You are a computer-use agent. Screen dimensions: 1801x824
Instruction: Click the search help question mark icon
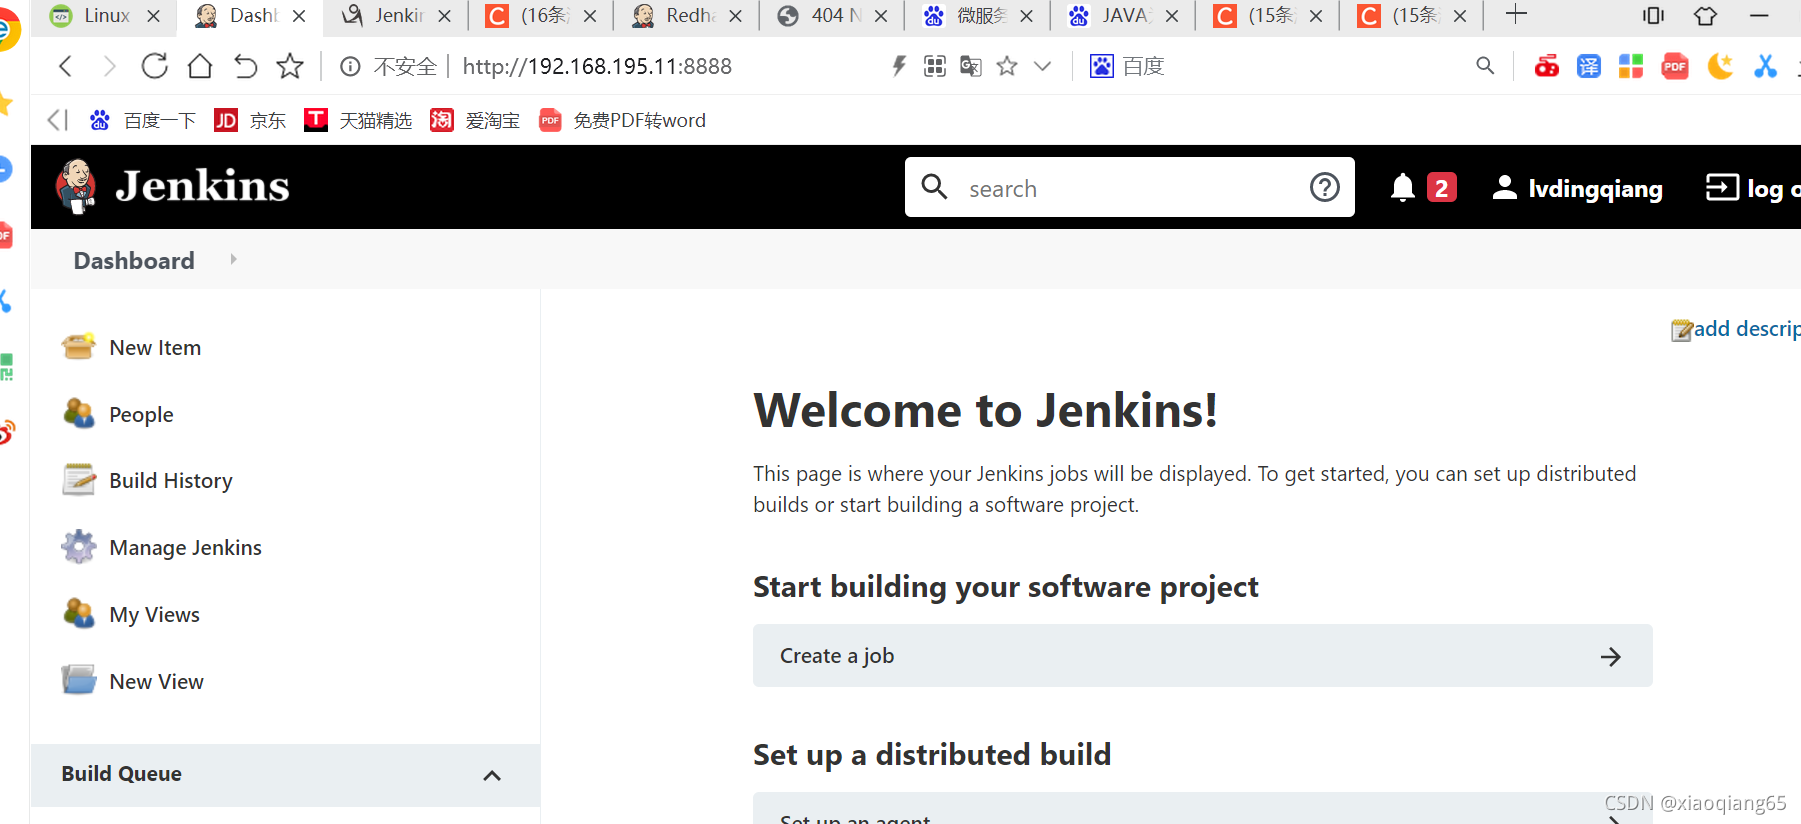(1324, 187)
